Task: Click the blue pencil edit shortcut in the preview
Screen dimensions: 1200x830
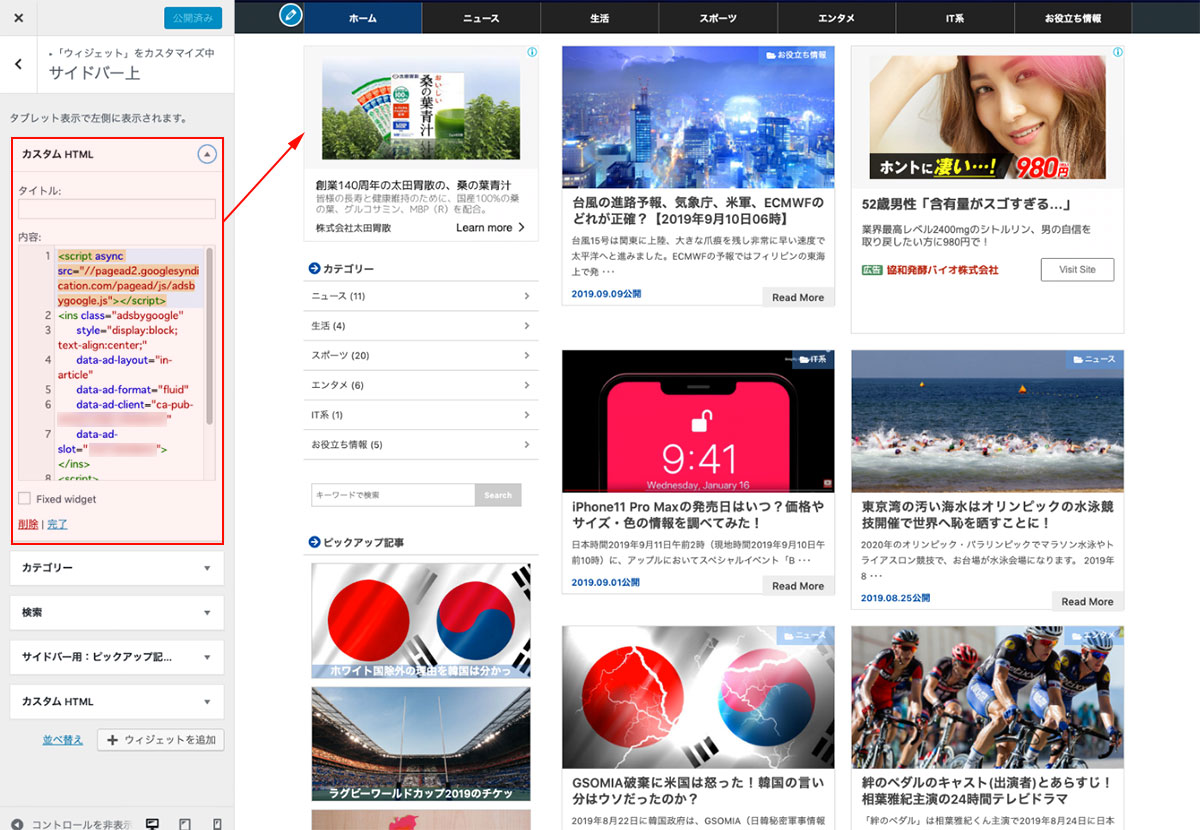Action: [290, 15]
